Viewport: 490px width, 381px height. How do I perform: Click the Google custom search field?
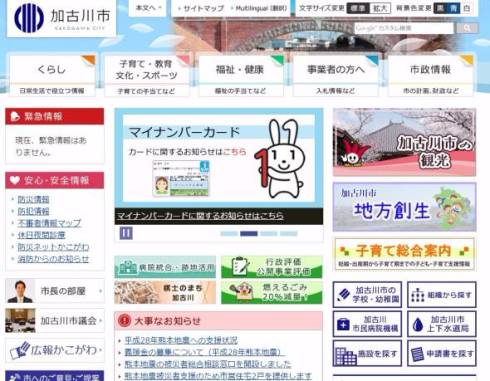click(404, 28)
